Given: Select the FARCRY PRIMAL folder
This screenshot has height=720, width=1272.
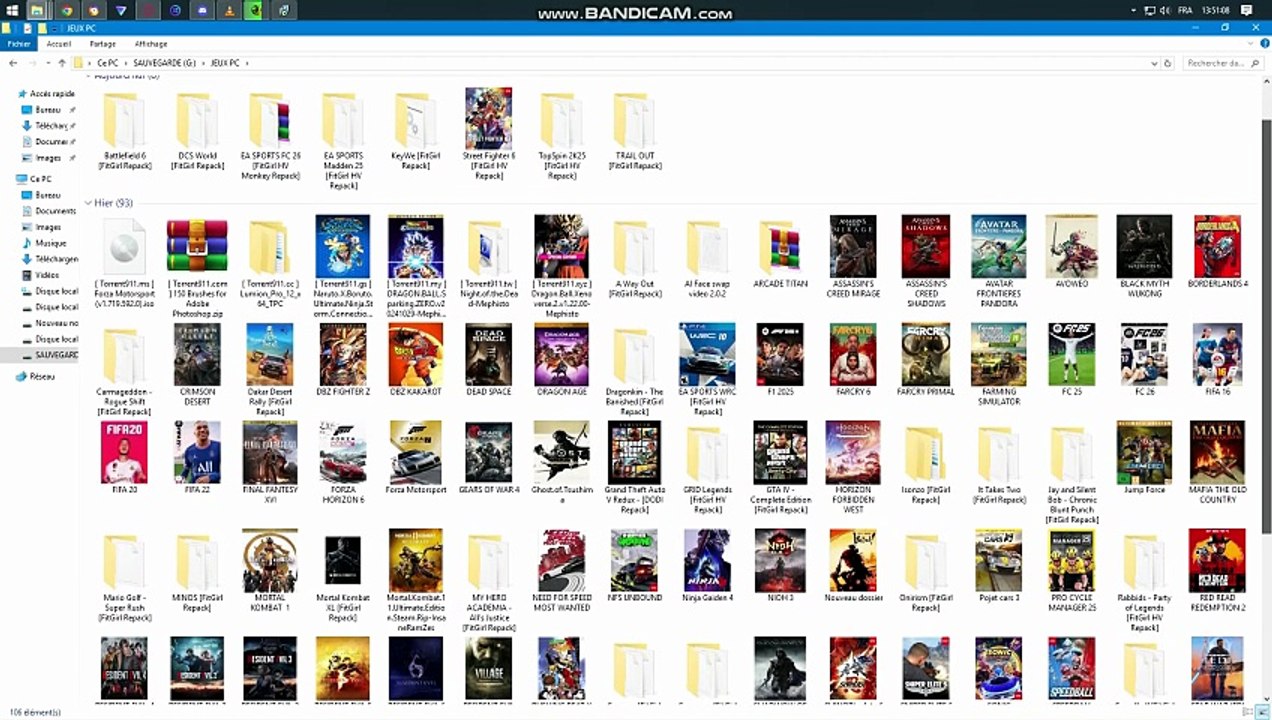Looking at the screenshot, I should pyautogui.click(x=925, y=359).
